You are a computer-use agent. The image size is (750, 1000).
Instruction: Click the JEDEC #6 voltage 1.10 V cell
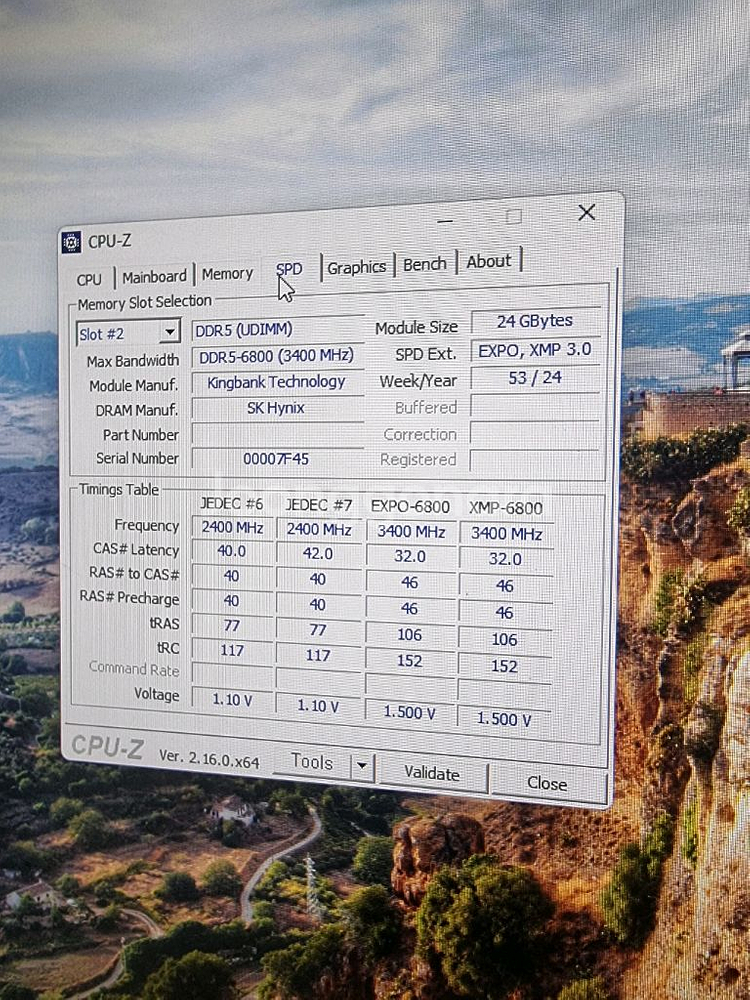(x=232, y=700)
